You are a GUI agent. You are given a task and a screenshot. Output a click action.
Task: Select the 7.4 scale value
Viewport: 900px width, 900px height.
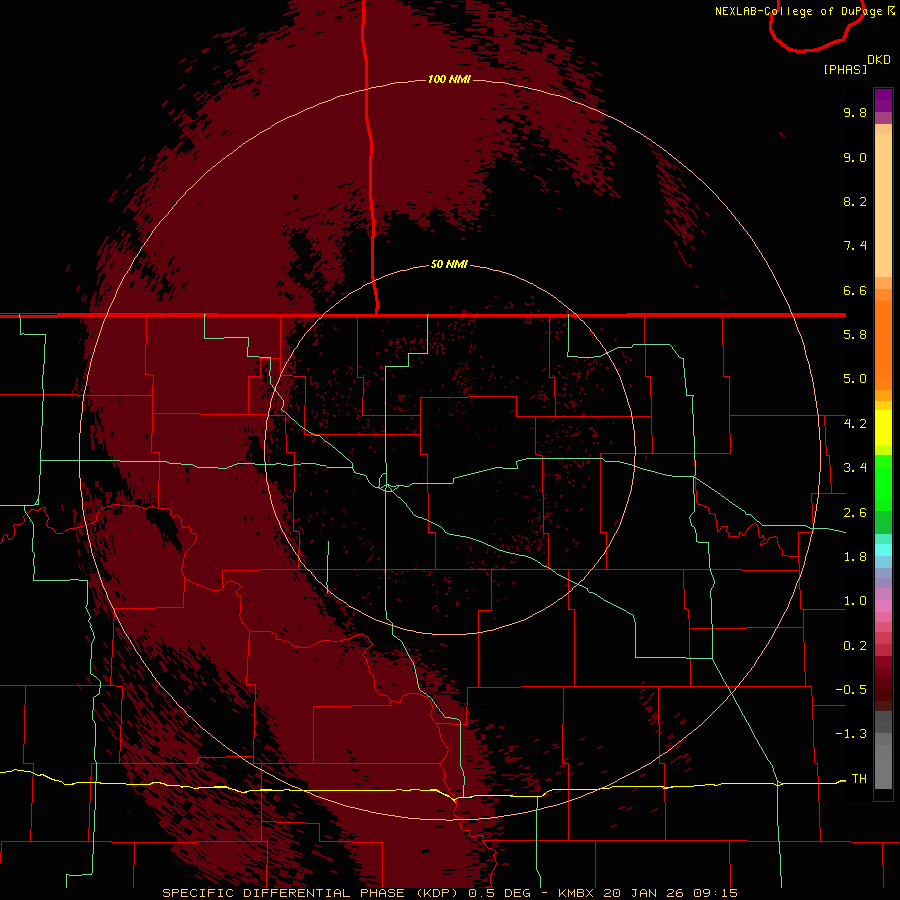point(855,246)
